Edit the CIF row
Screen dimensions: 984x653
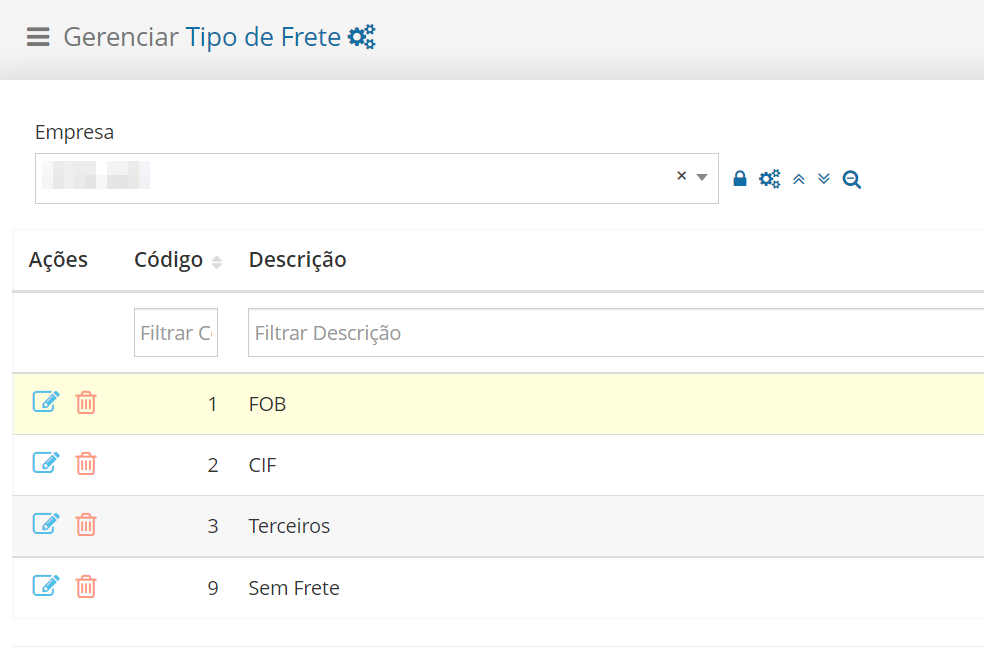pyautogui.click(x=46, y=463)
